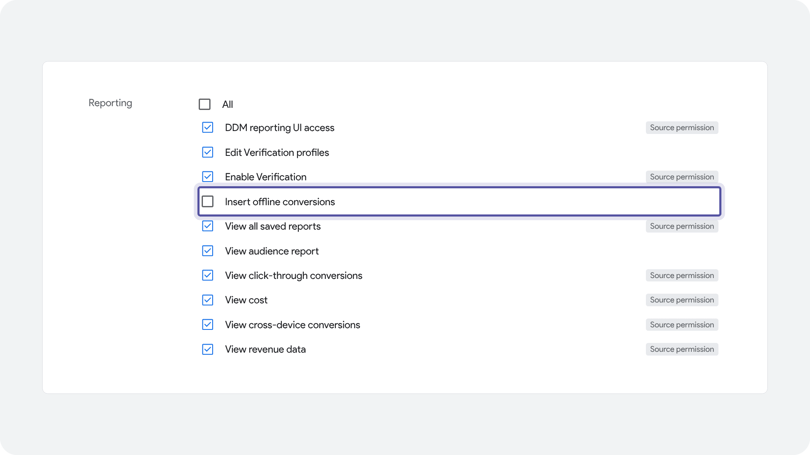Click the 'All' label text
Image resolution: width=810 pixels, height=455 pixels.
[x=227, y=104]
